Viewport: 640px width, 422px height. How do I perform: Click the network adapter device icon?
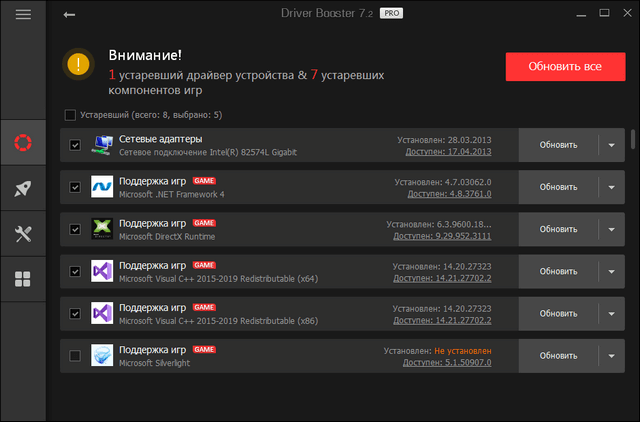[x=102, y=145]
